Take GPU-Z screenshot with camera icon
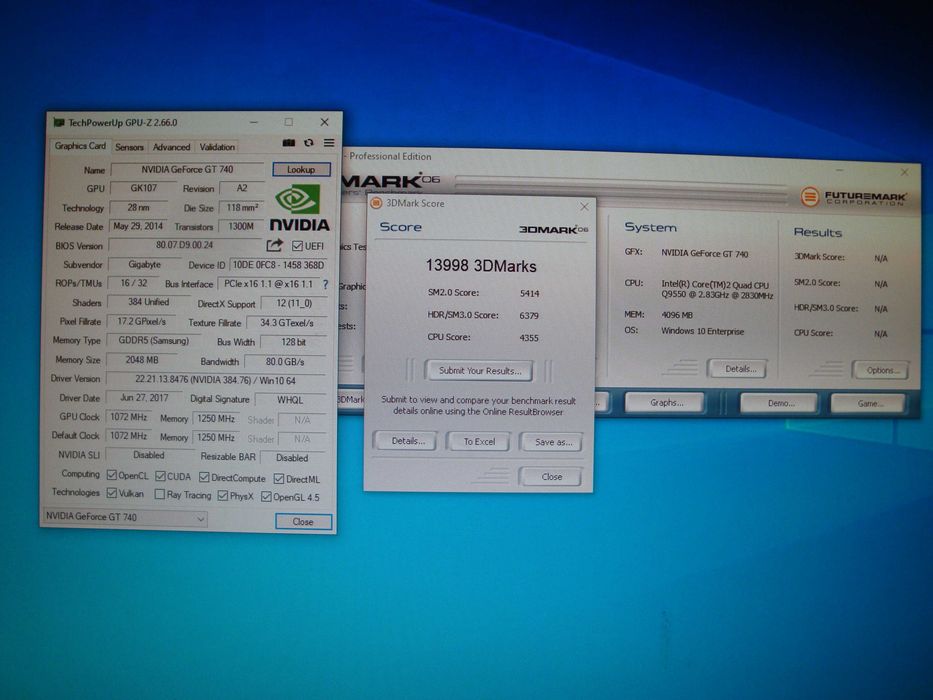Viewport: 933px width, 700px height. [x=289, y=143]
